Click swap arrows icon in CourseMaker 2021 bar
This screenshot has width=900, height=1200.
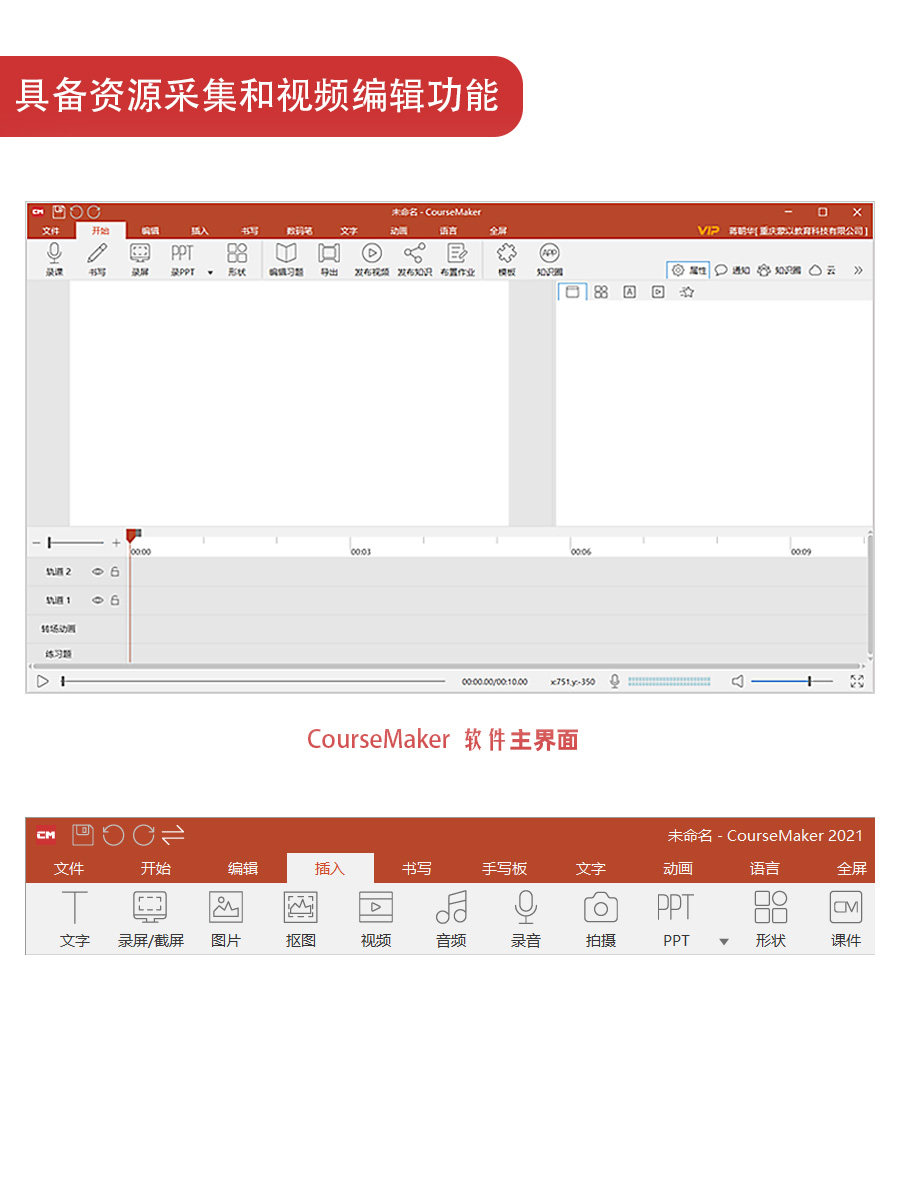click(x=173, y=835)
